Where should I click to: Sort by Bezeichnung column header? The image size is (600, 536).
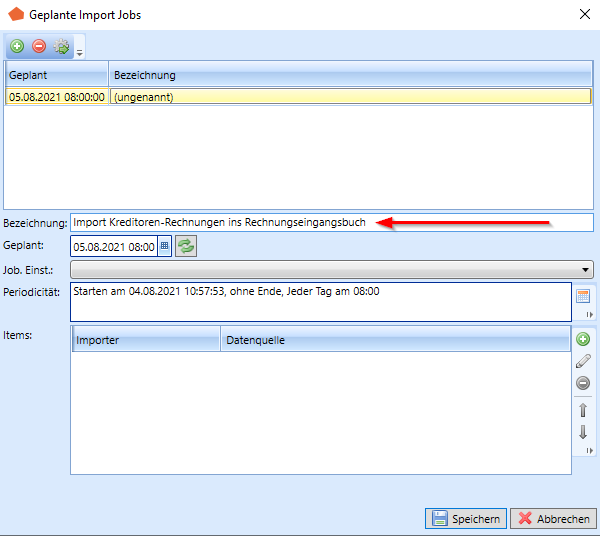coord(350,75)
